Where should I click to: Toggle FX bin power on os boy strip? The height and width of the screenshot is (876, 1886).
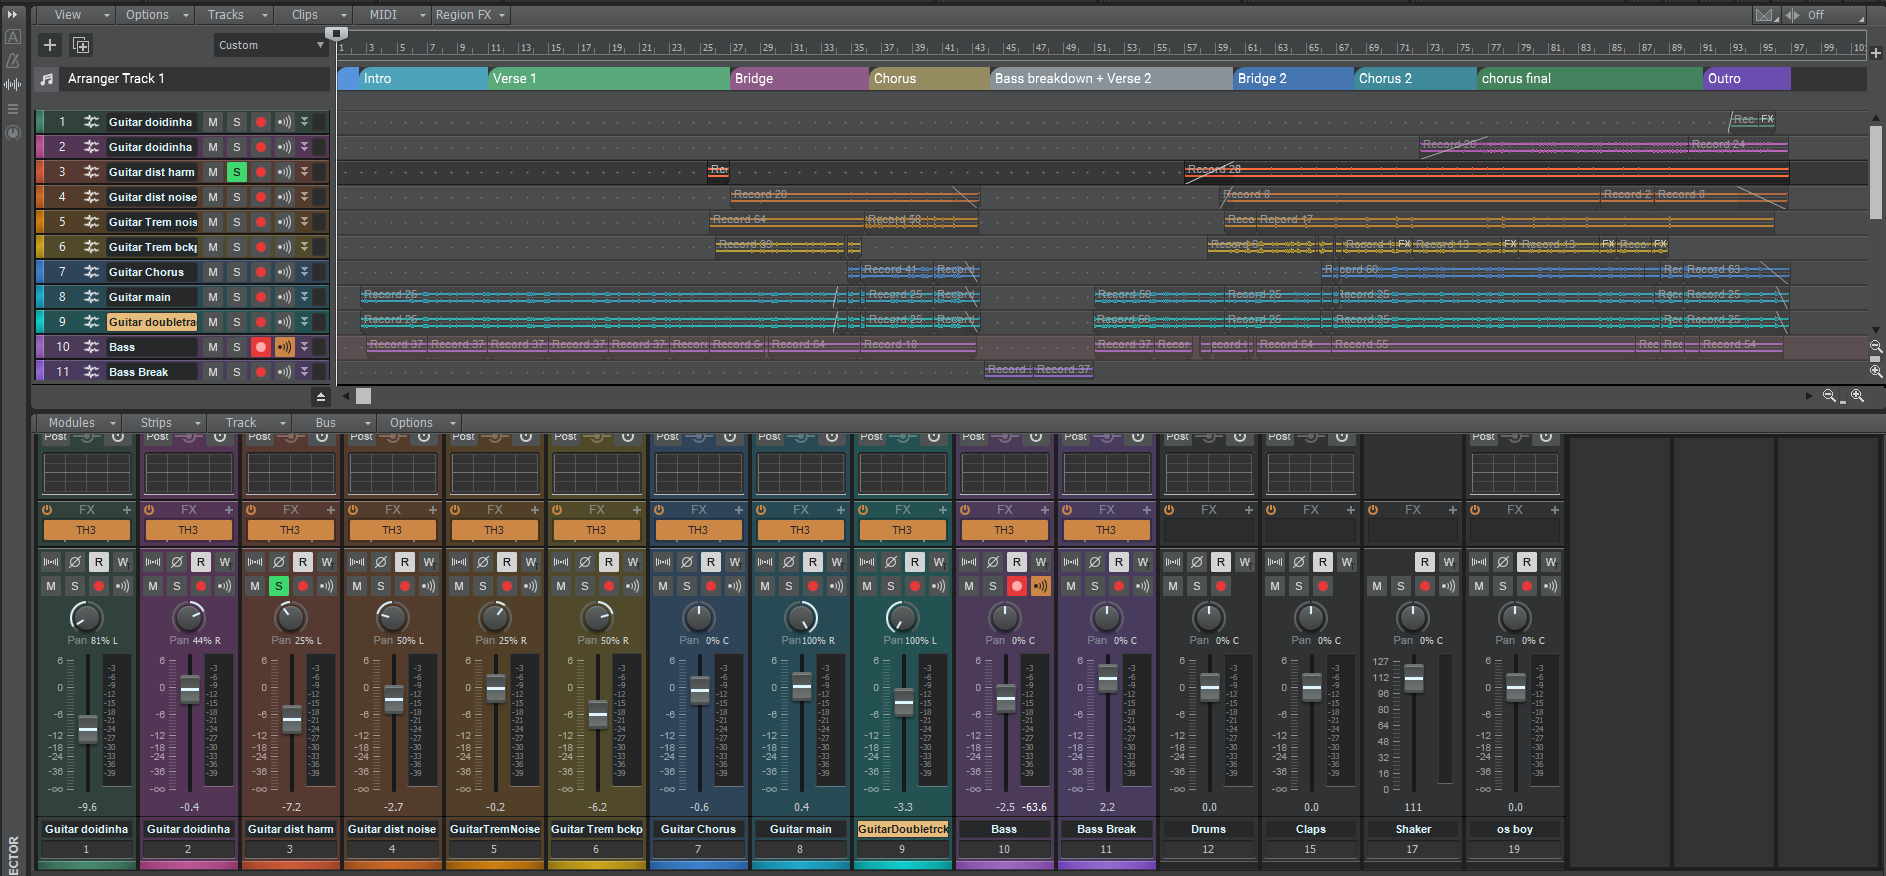[1475, 510]
